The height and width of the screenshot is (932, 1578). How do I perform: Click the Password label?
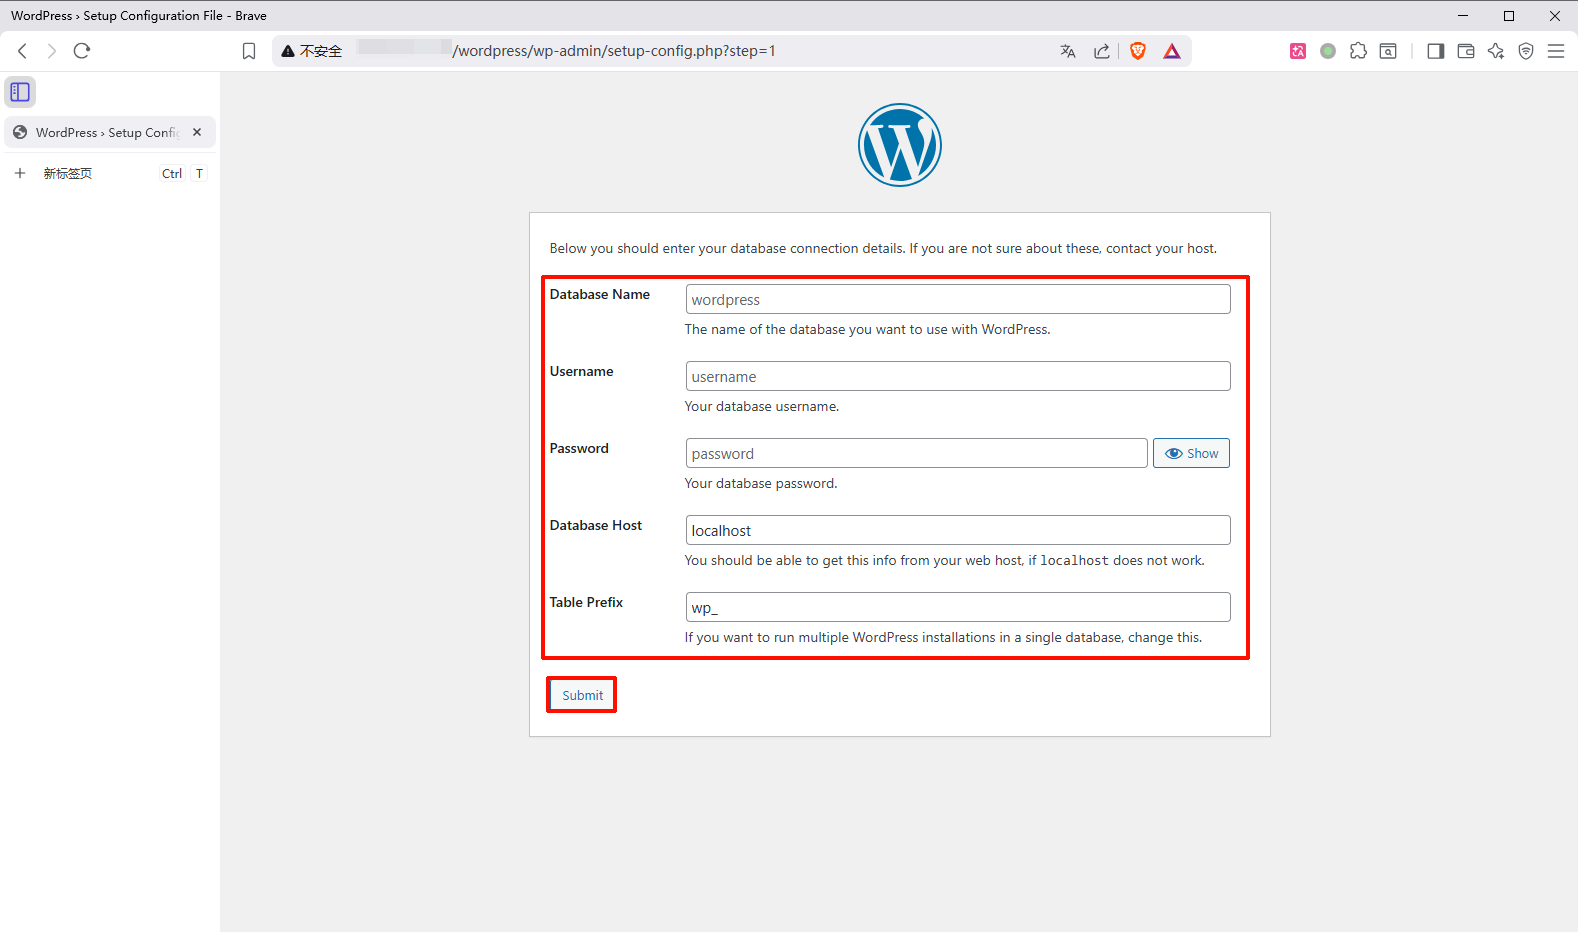click(x=579, y=448)
